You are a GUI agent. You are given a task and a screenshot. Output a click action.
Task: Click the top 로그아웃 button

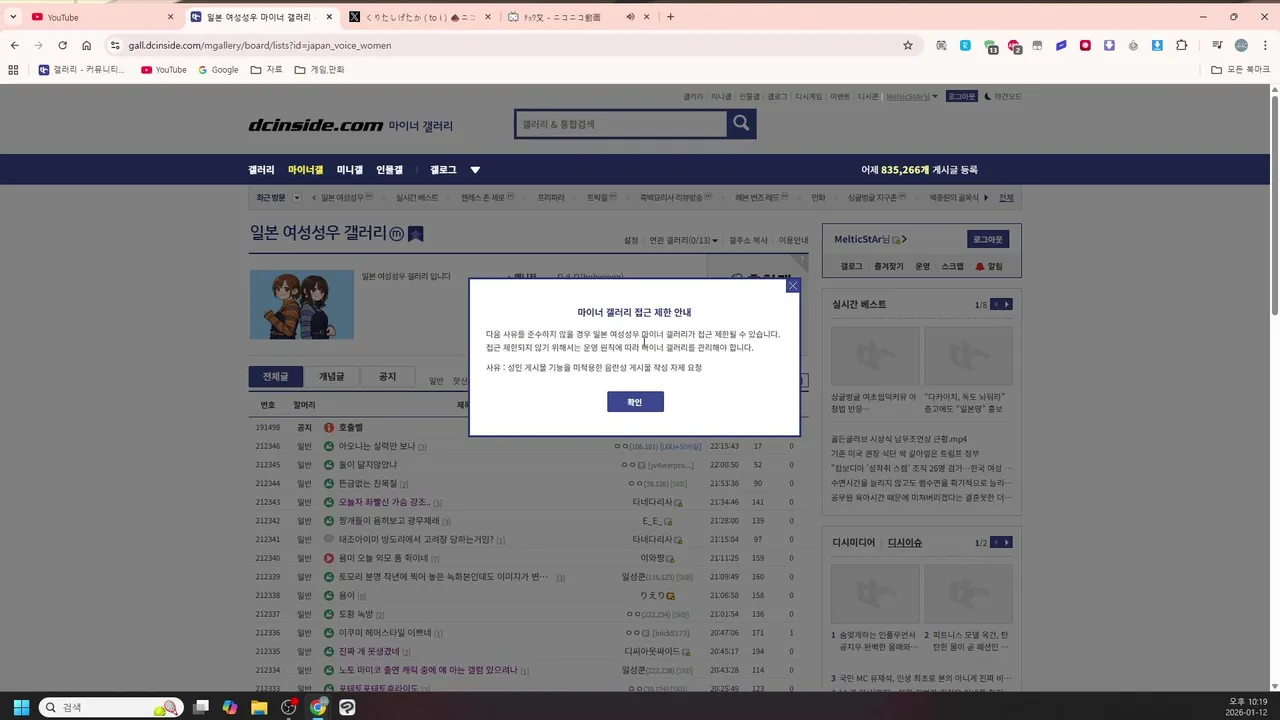961,97
